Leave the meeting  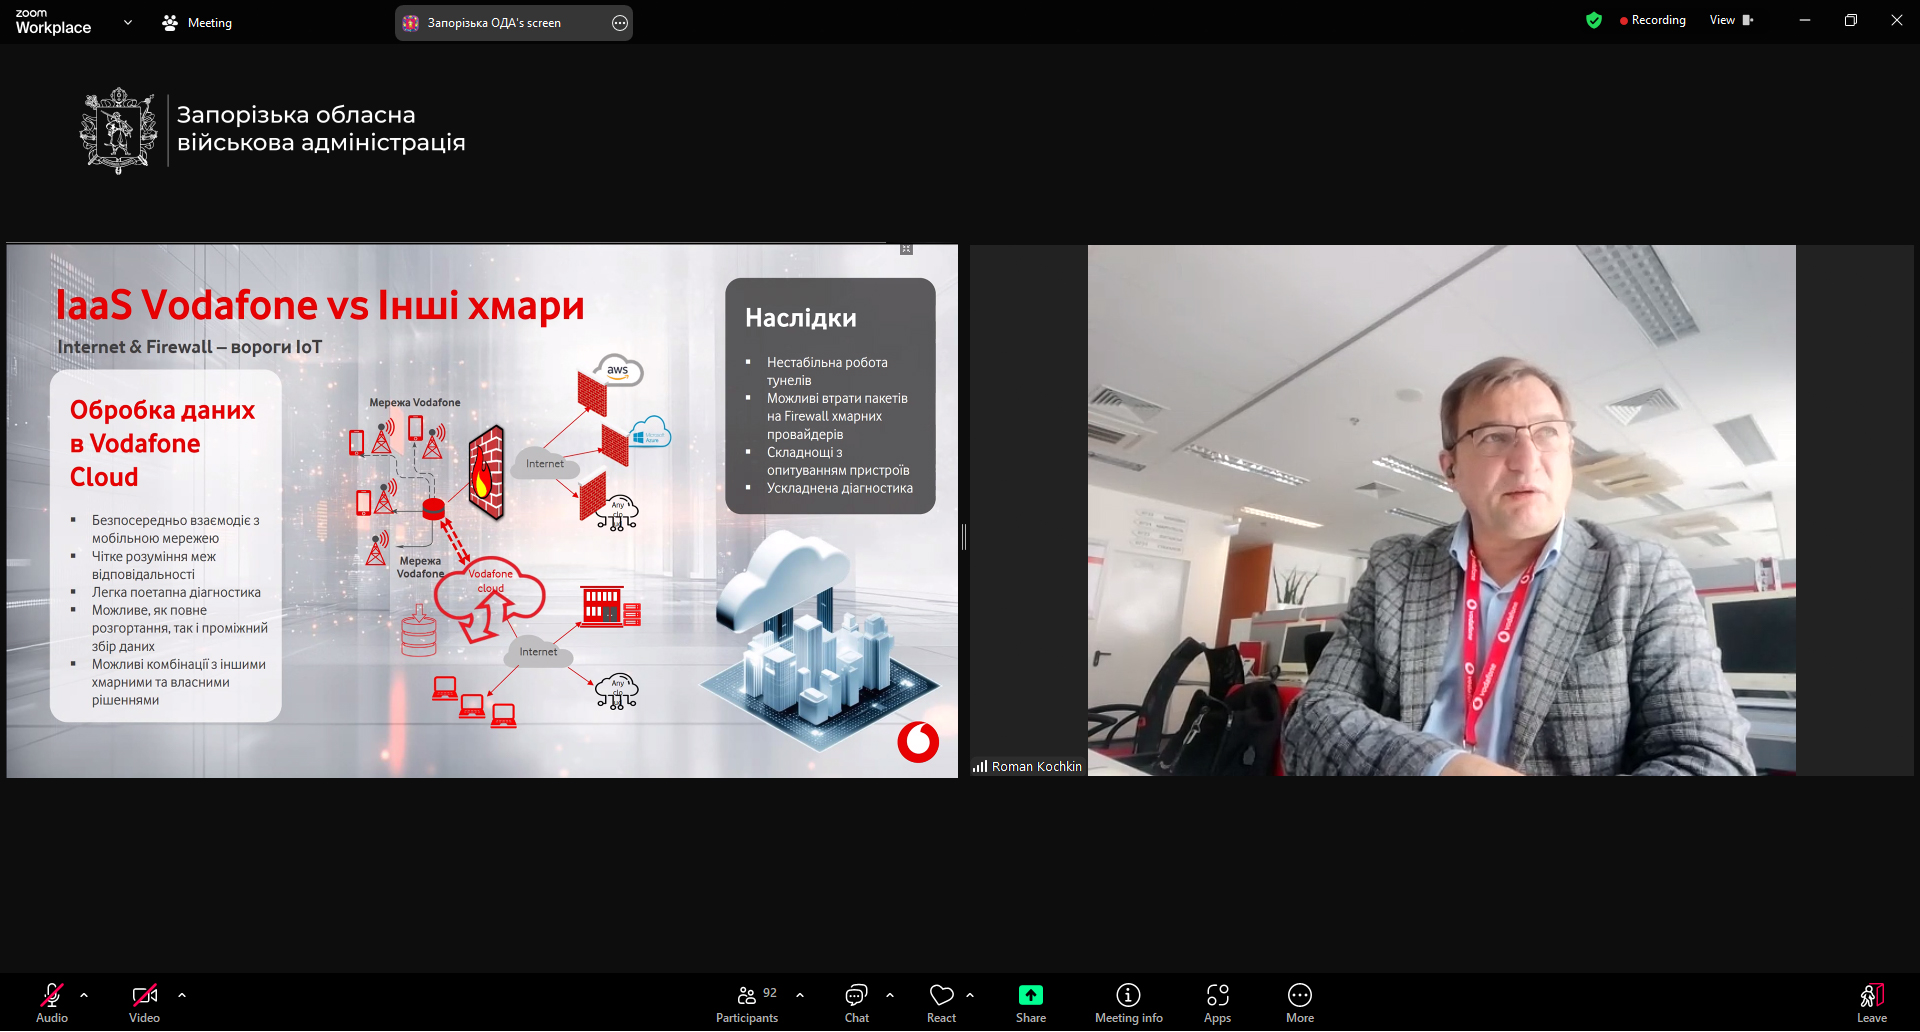[x=1872, y=1002]
